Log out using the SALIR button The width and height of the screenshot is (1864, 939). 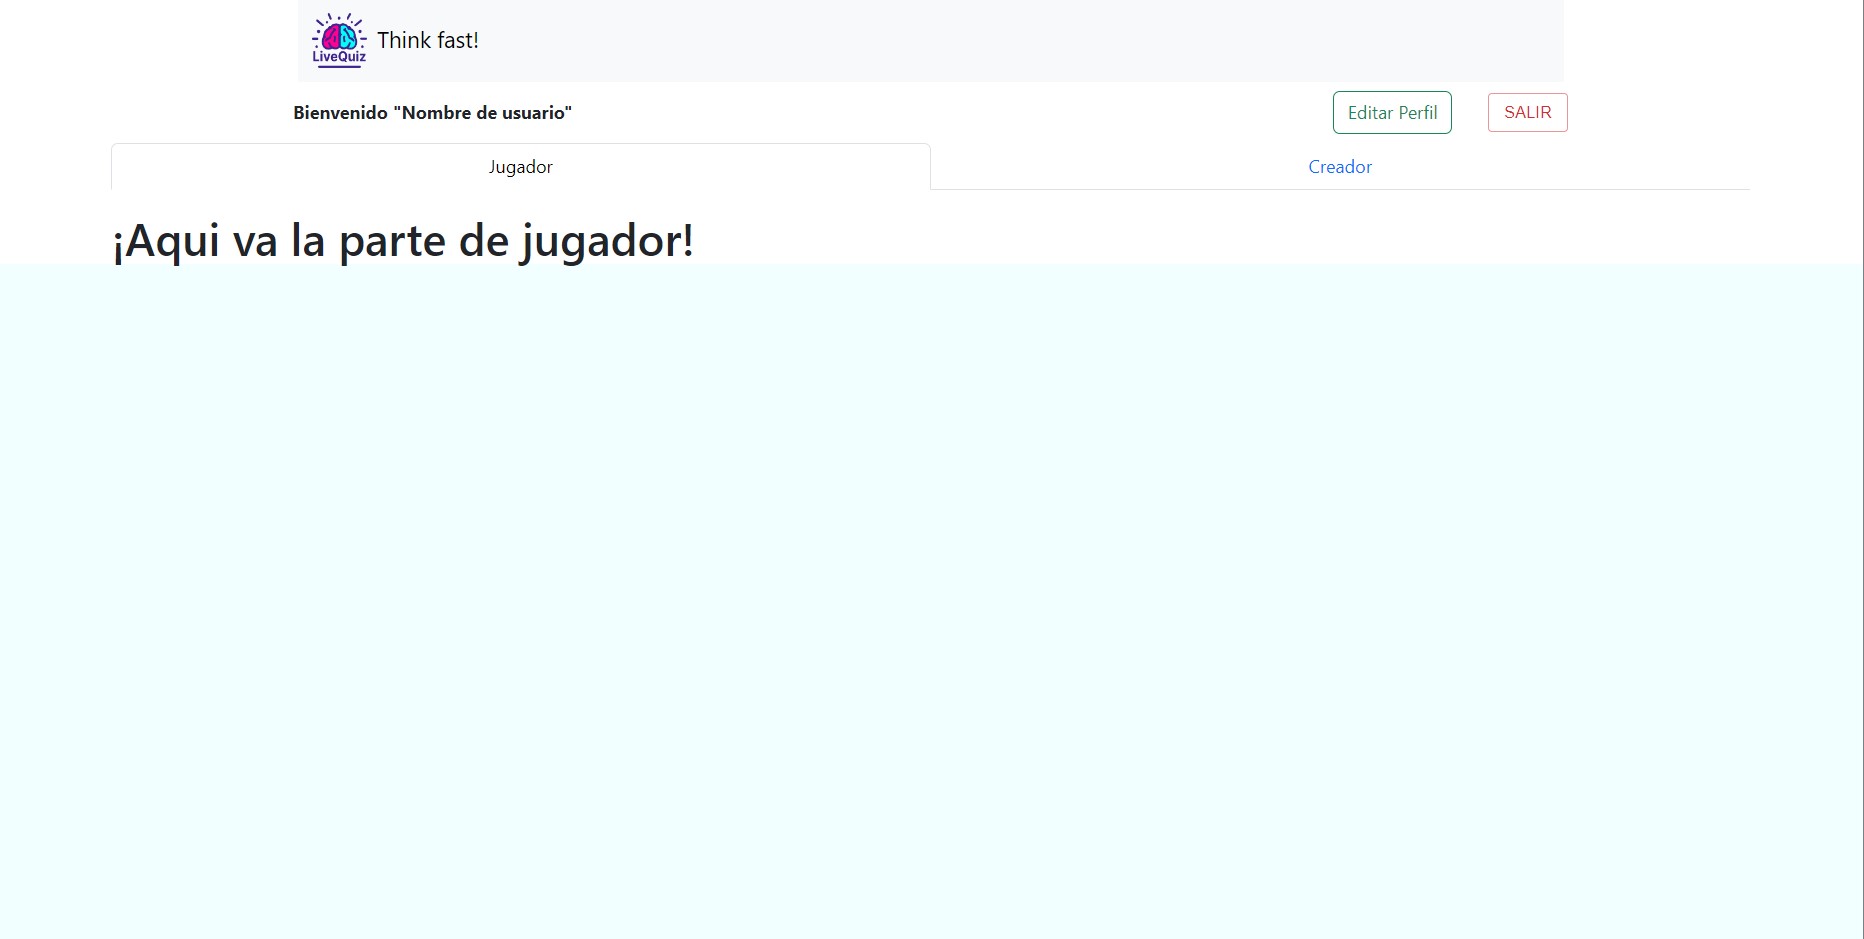(x=1527, y=113)
